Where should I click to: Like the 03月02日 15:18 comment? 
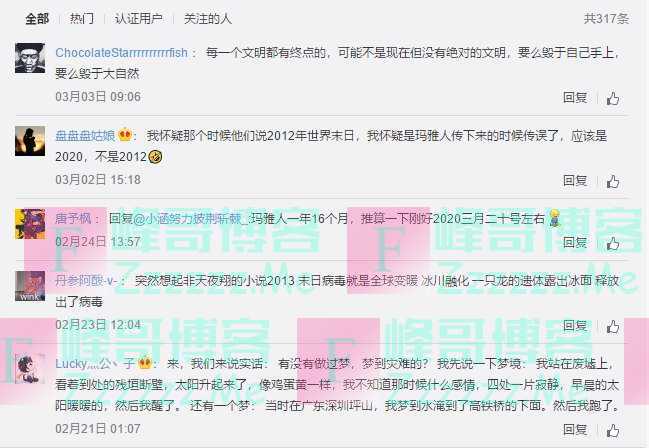pyautogui.click(x=613, y=181)
